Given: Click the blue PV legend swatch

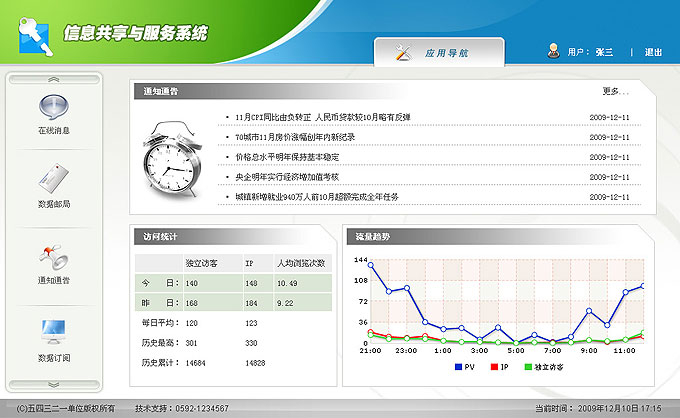Looking at the screenshot, I should 459,367.
